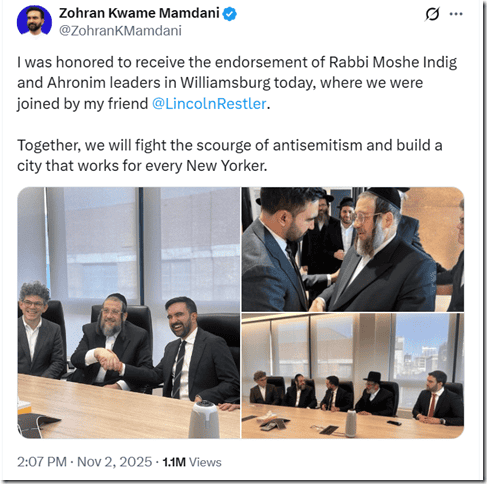
Task: Click the word 'Williamsburg' in the tweet
Action: pos(225,83)
